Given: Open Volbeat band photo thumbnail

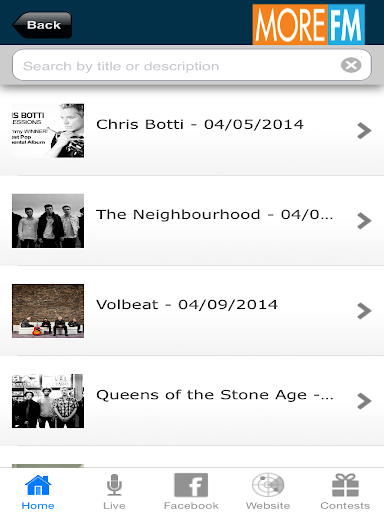Looking at the screenshot, I should [48, 311].
